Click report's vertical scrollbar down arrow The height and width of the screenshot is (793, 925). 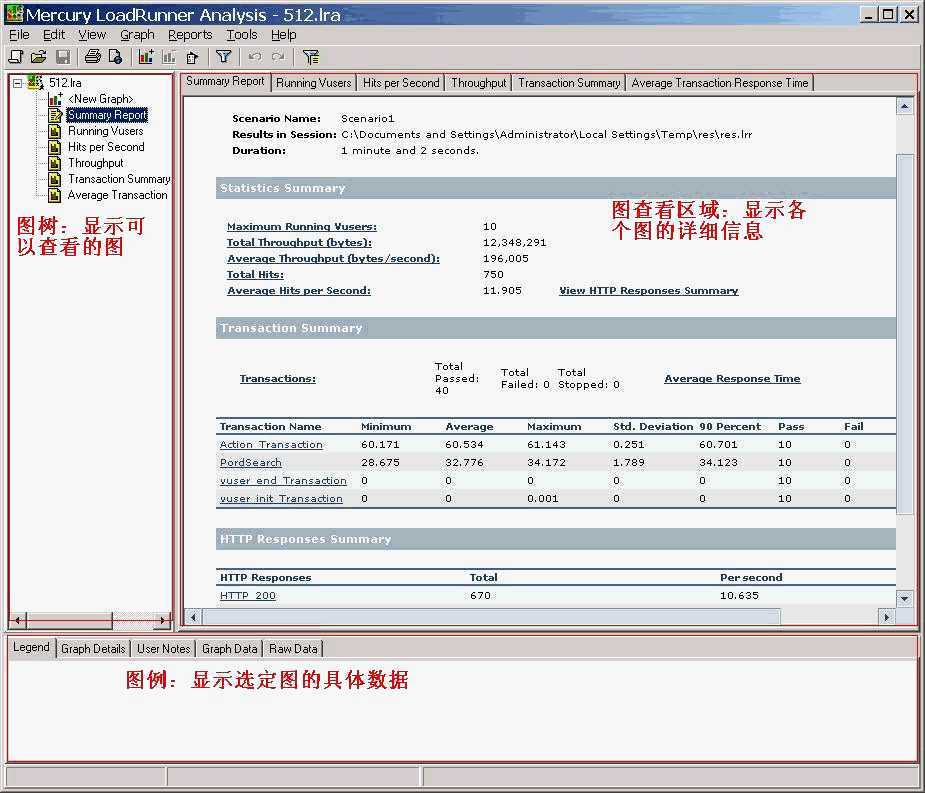tap(905, 598)
